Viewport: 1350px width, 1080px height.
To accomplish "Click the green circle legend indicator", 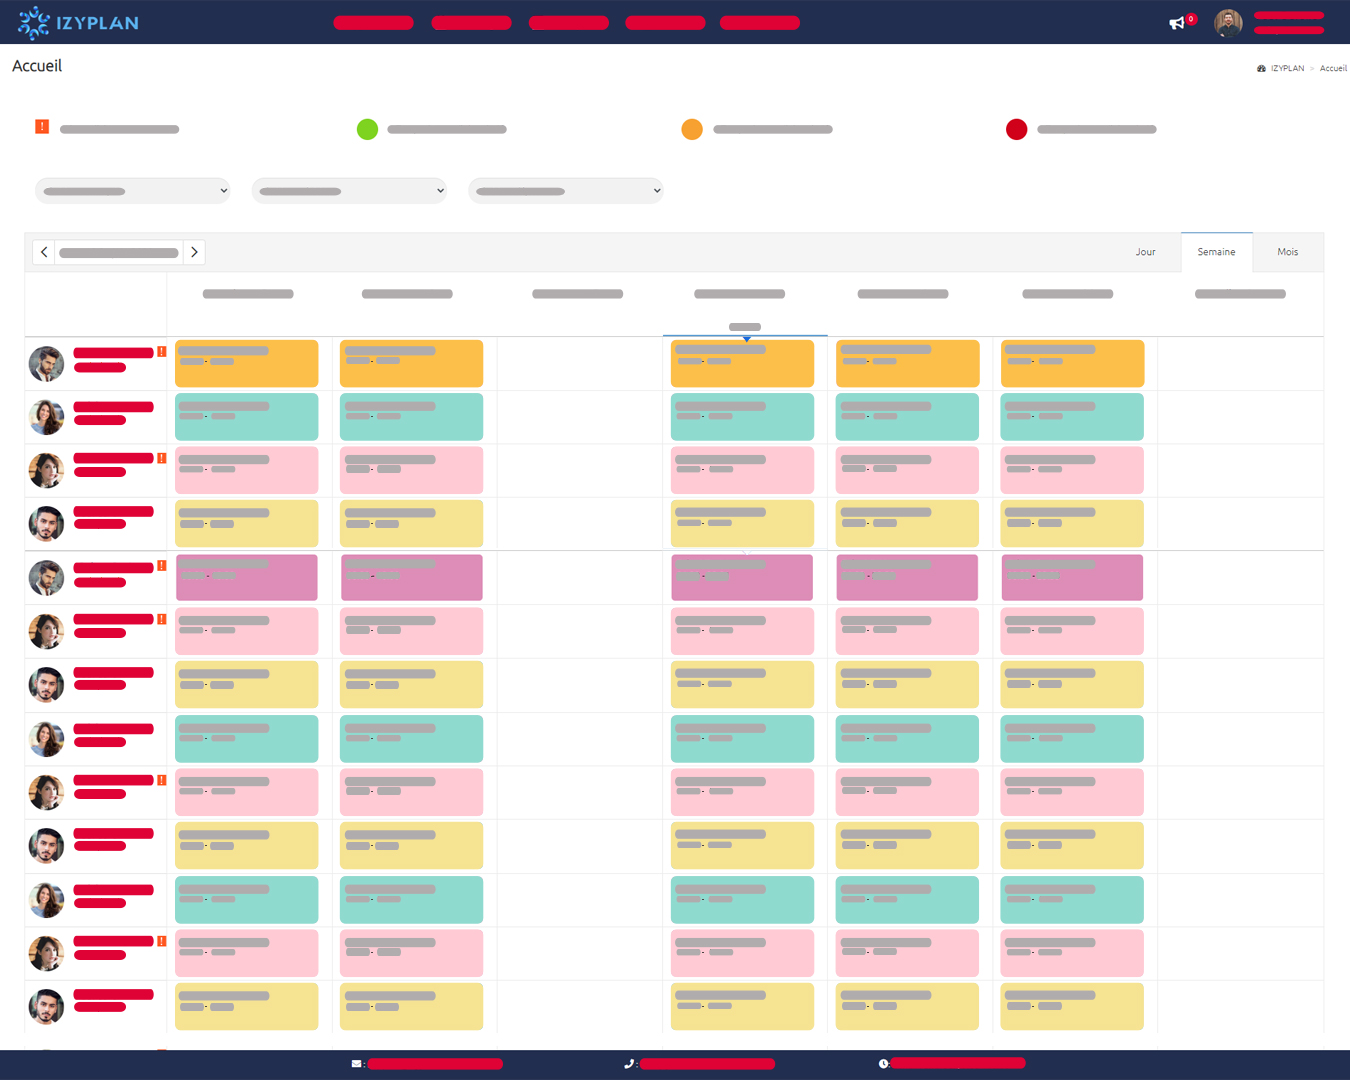I will coord(367,129).
